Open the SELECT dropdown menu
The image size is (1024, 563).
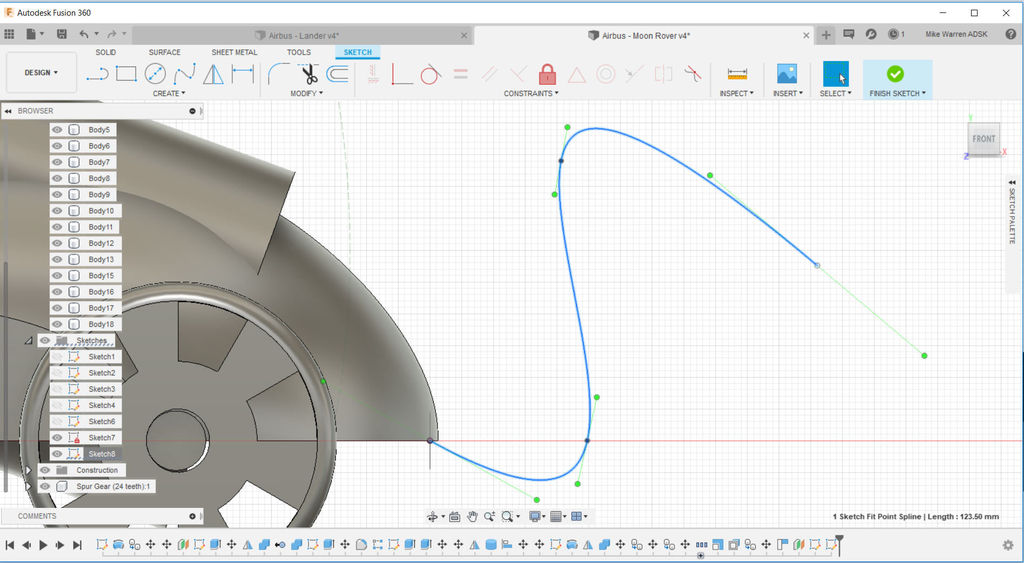pyautogui.click(x=835, y=93)
